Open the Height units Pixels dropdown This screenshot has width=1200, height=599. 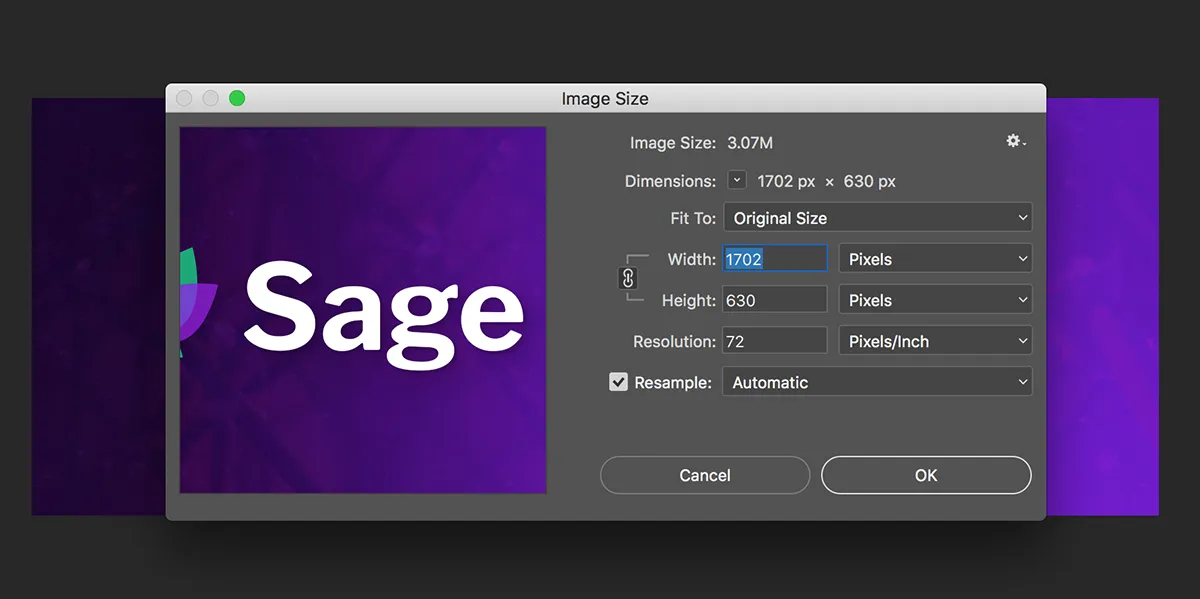[x=935, y=300]
